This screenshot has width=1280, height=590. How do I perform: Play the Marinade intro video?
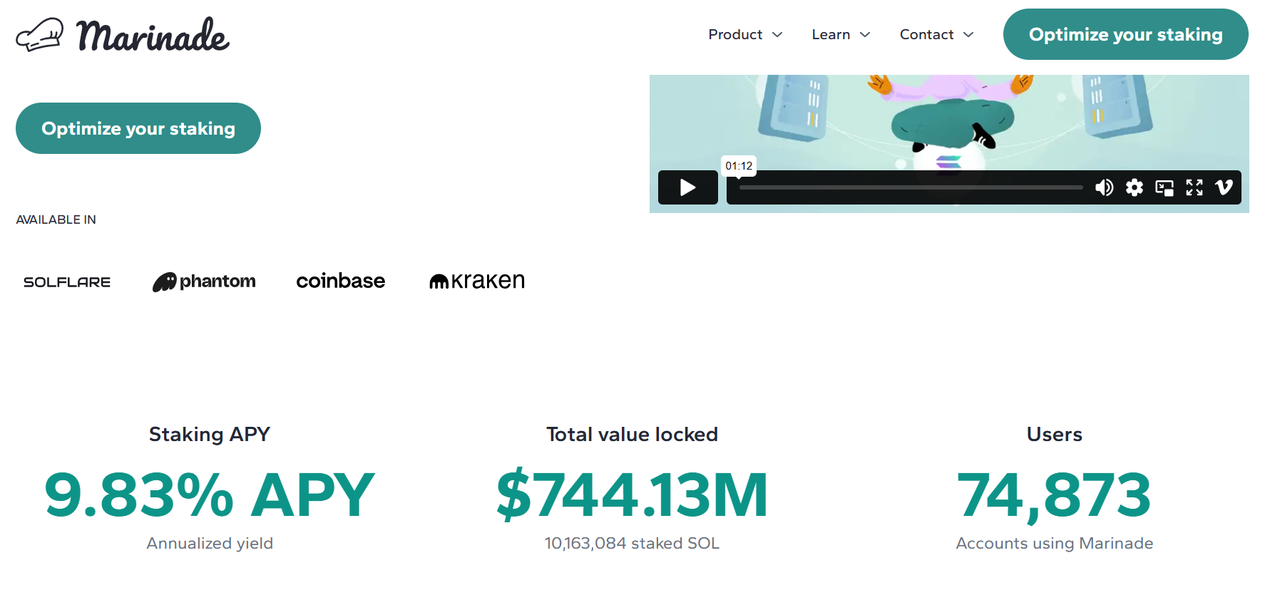tap(687, 187)
